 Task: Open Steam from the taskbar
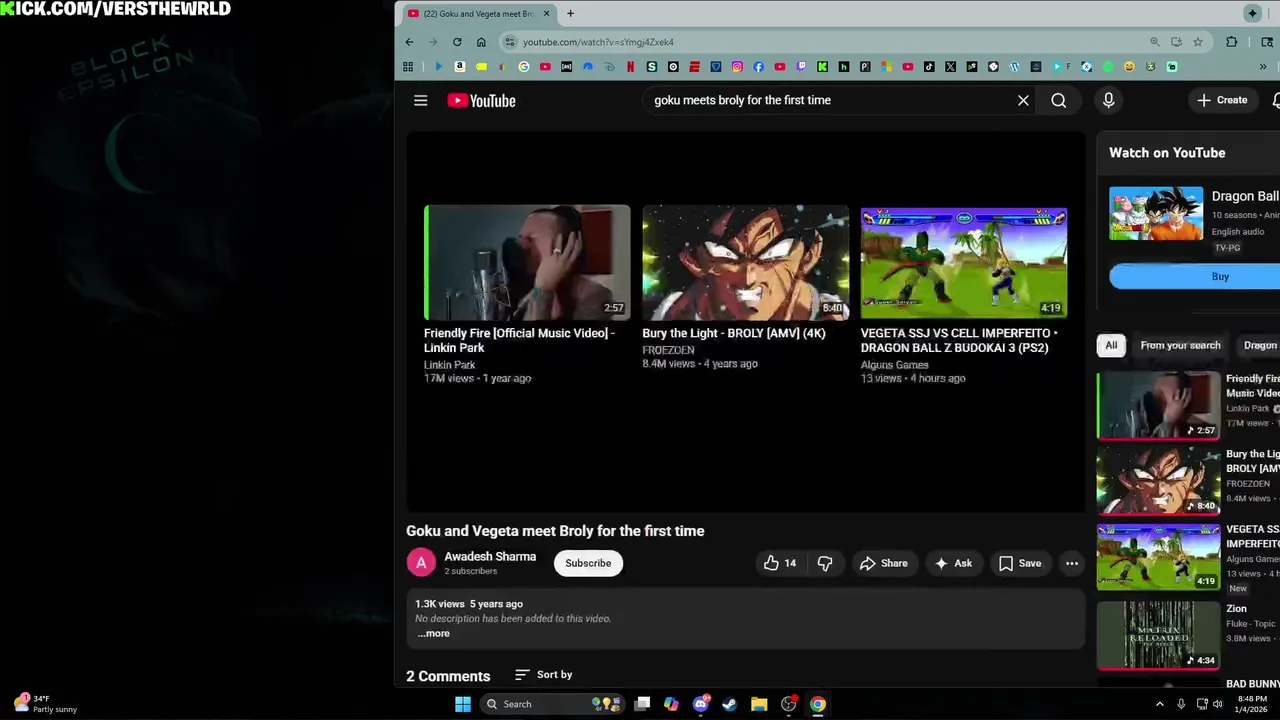[729, 704]
